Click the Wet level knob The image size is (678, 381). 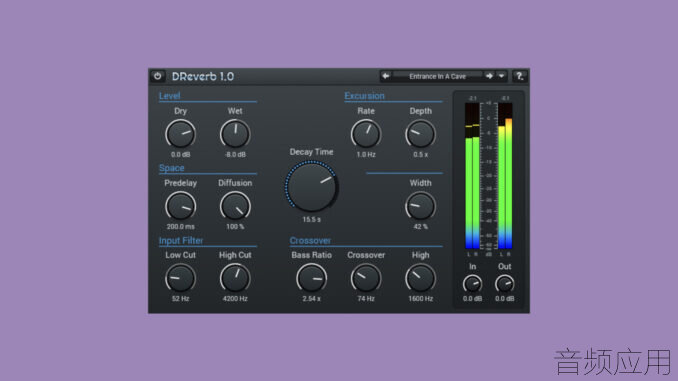(x=235, y=134)
